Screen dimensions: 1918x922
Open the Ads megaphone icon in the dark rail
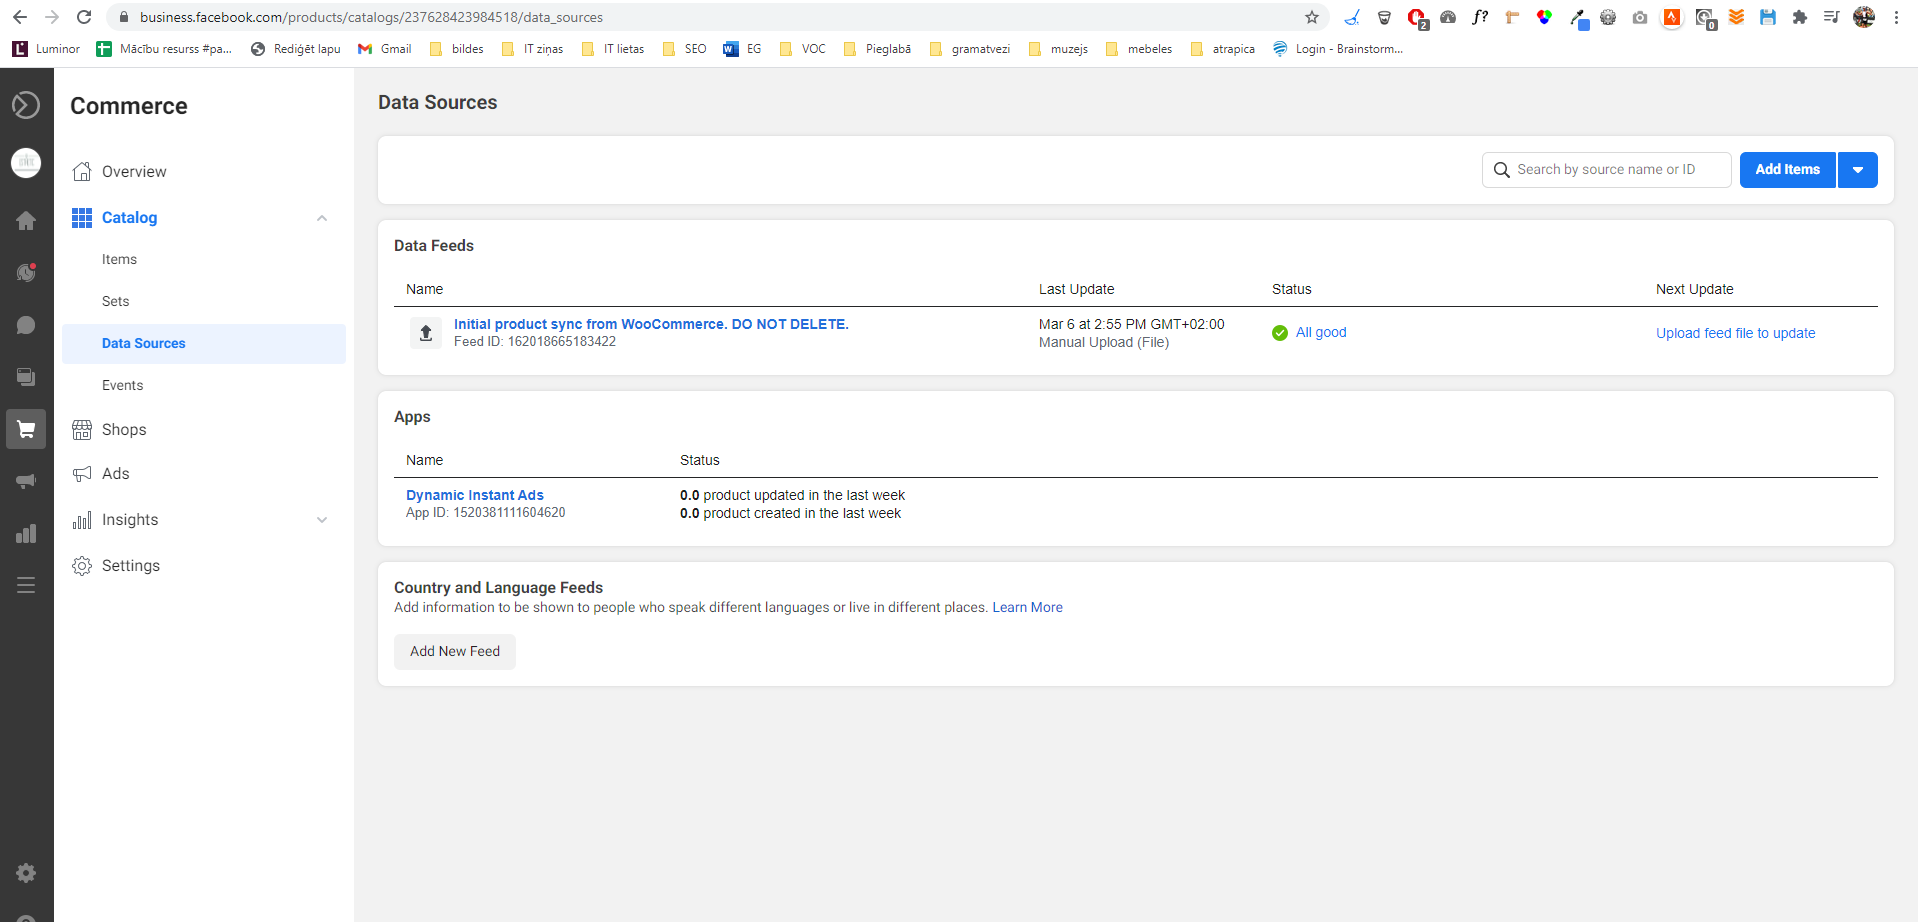pyautogui.click(x=26, y=481)
